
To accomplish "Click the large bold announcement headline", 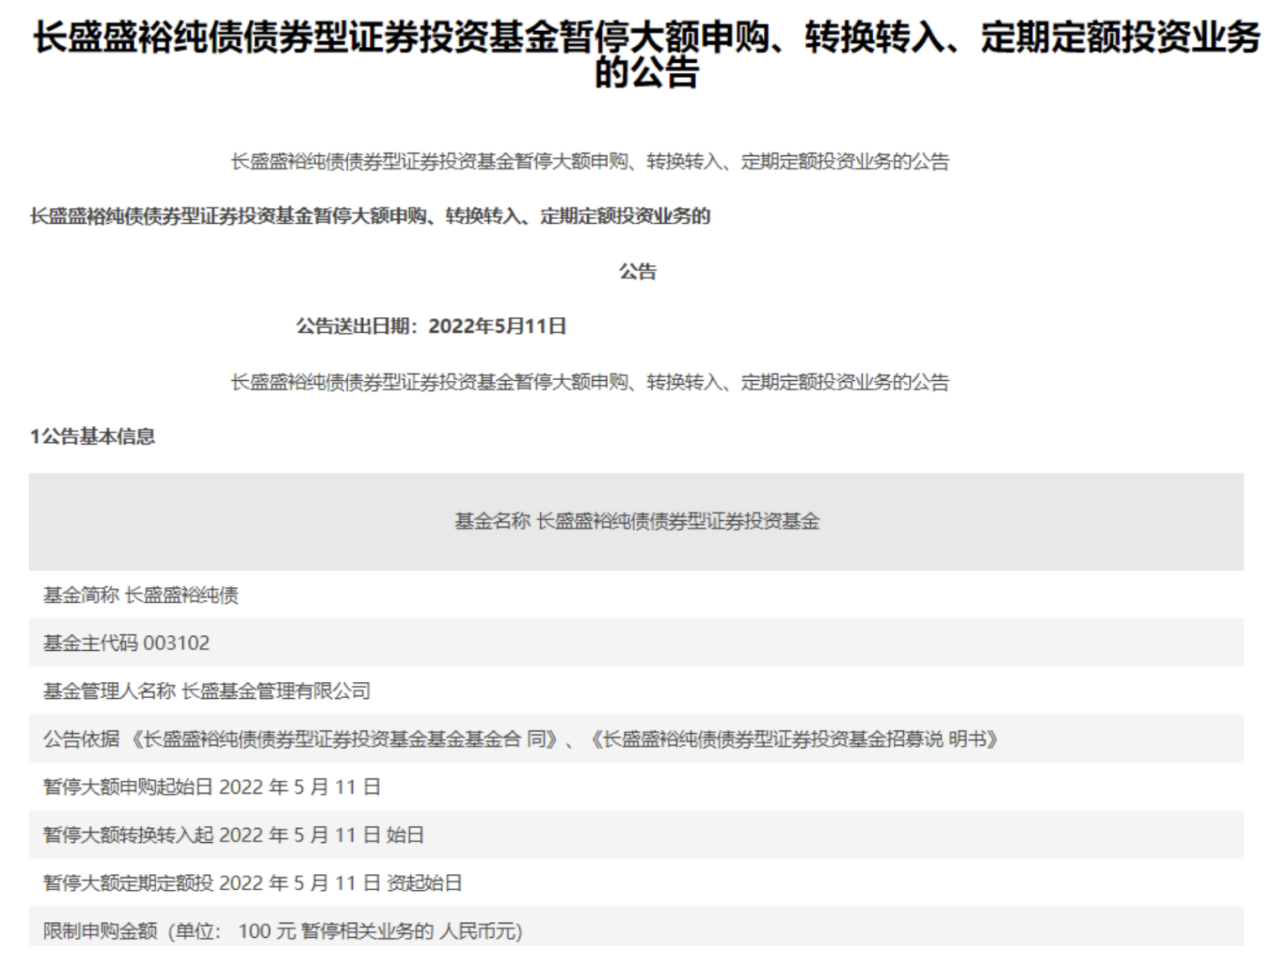I will pyautogui.click(x=646, y=55).
